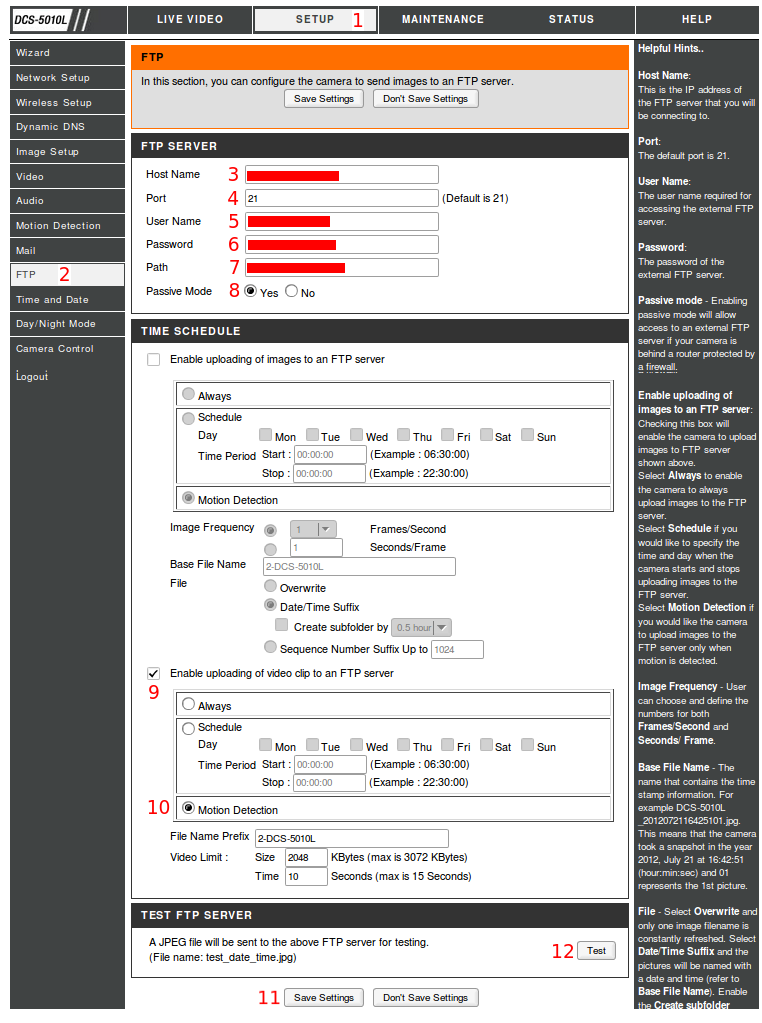
Task: Select Video in sidebar
Action: tap(67, 176)
